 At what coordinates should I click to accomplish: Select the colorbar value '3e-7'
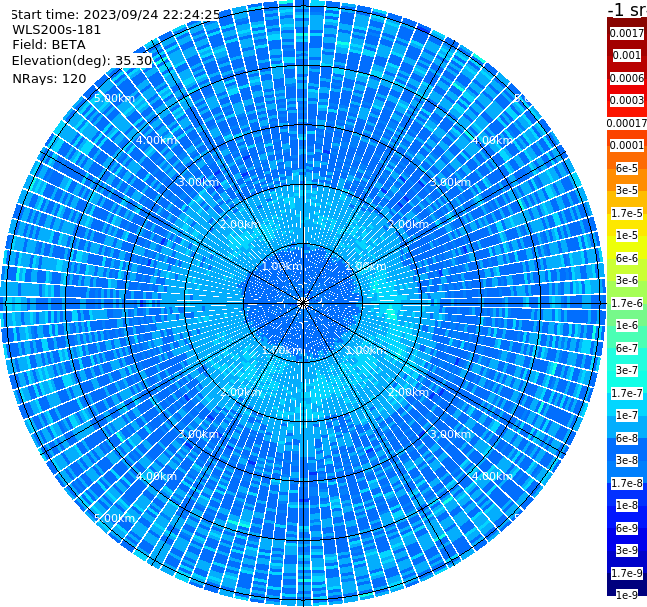click(627, 370)
